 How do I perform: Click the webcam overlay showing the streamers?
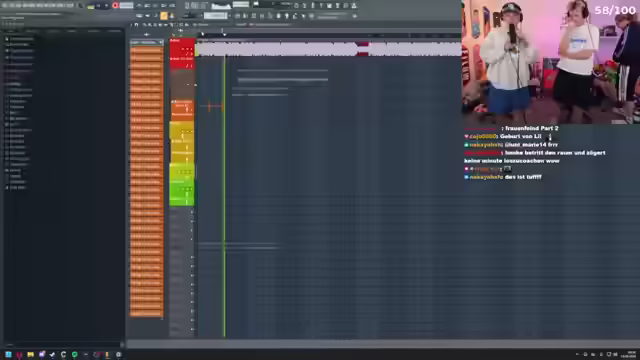pyautogui.click(x=551, y=61)
